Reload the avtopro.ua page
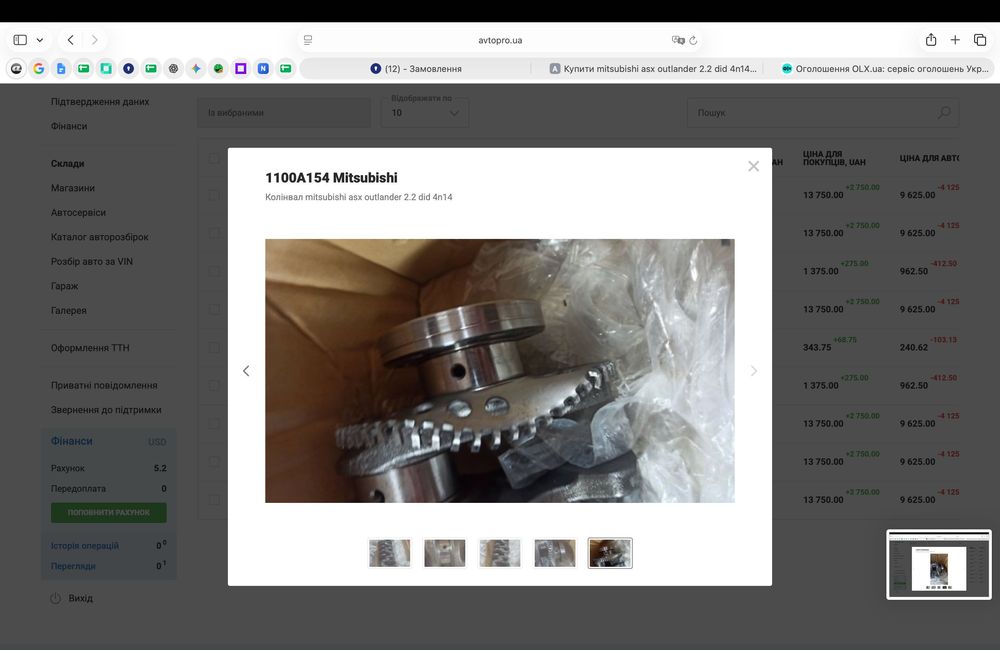This screenshot has height=650, width=1000. pyautogui.click(x=693, y=40)
